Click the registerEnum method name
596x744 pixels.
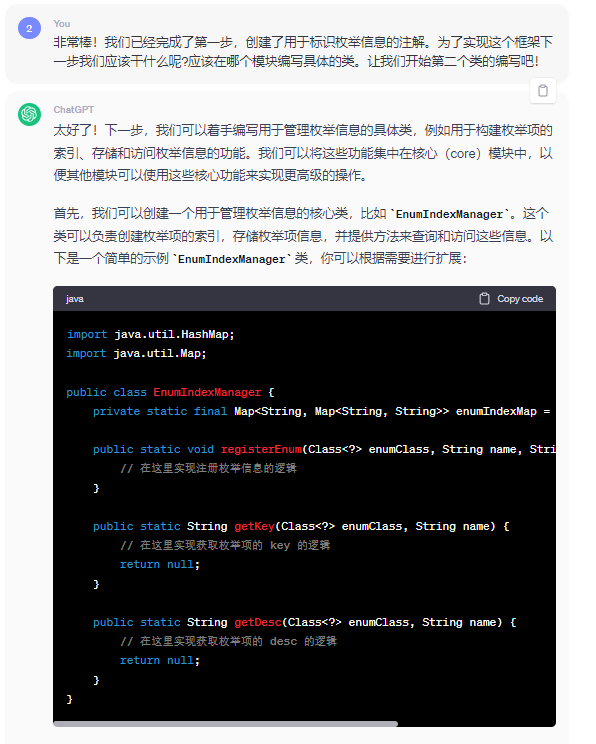click(x=261, y=449)
